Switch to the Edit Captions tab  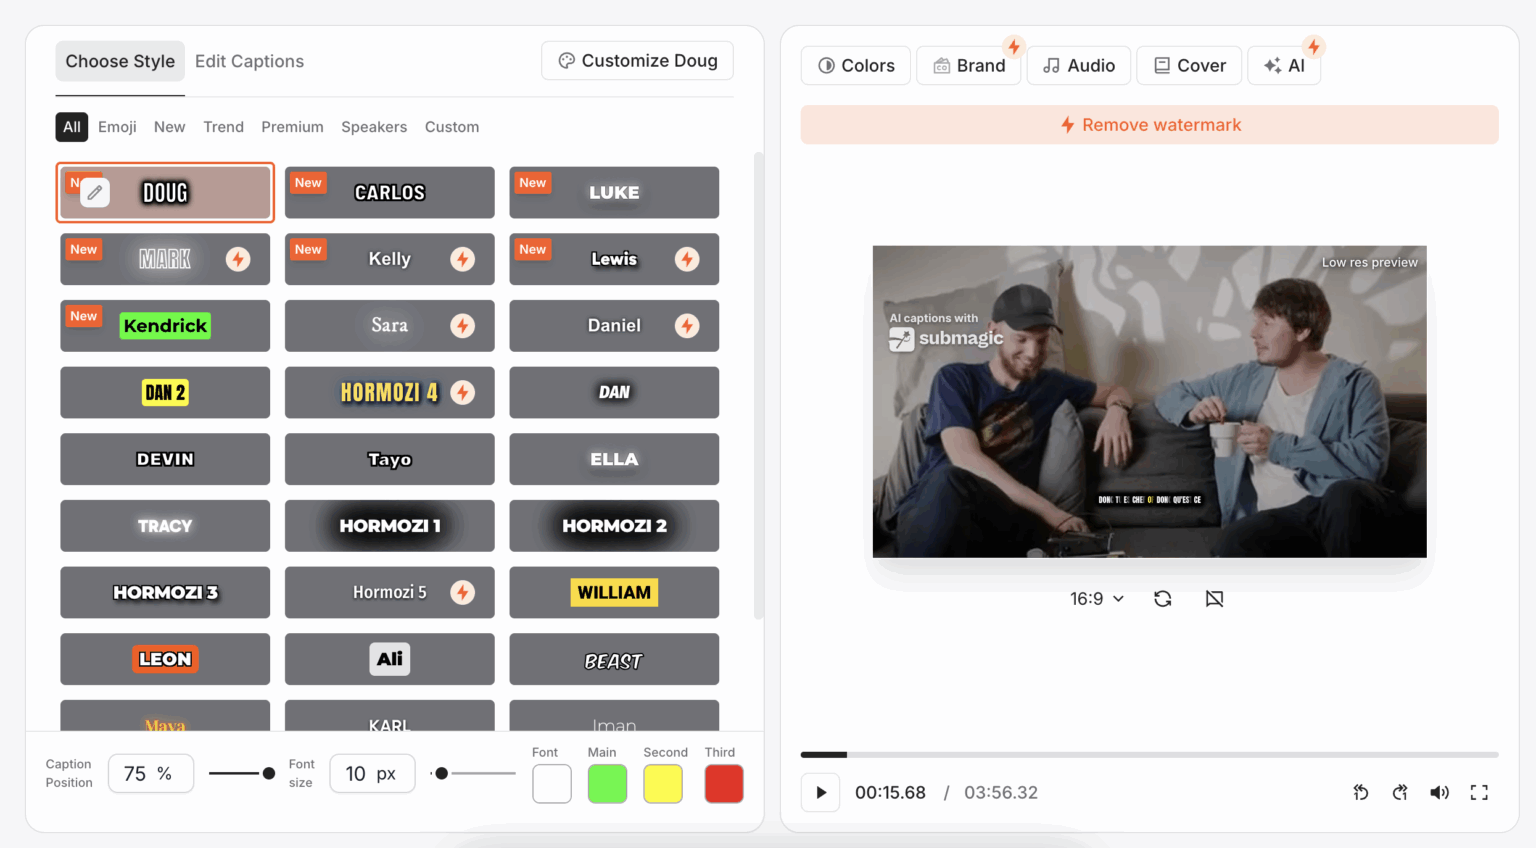point(249,61)
